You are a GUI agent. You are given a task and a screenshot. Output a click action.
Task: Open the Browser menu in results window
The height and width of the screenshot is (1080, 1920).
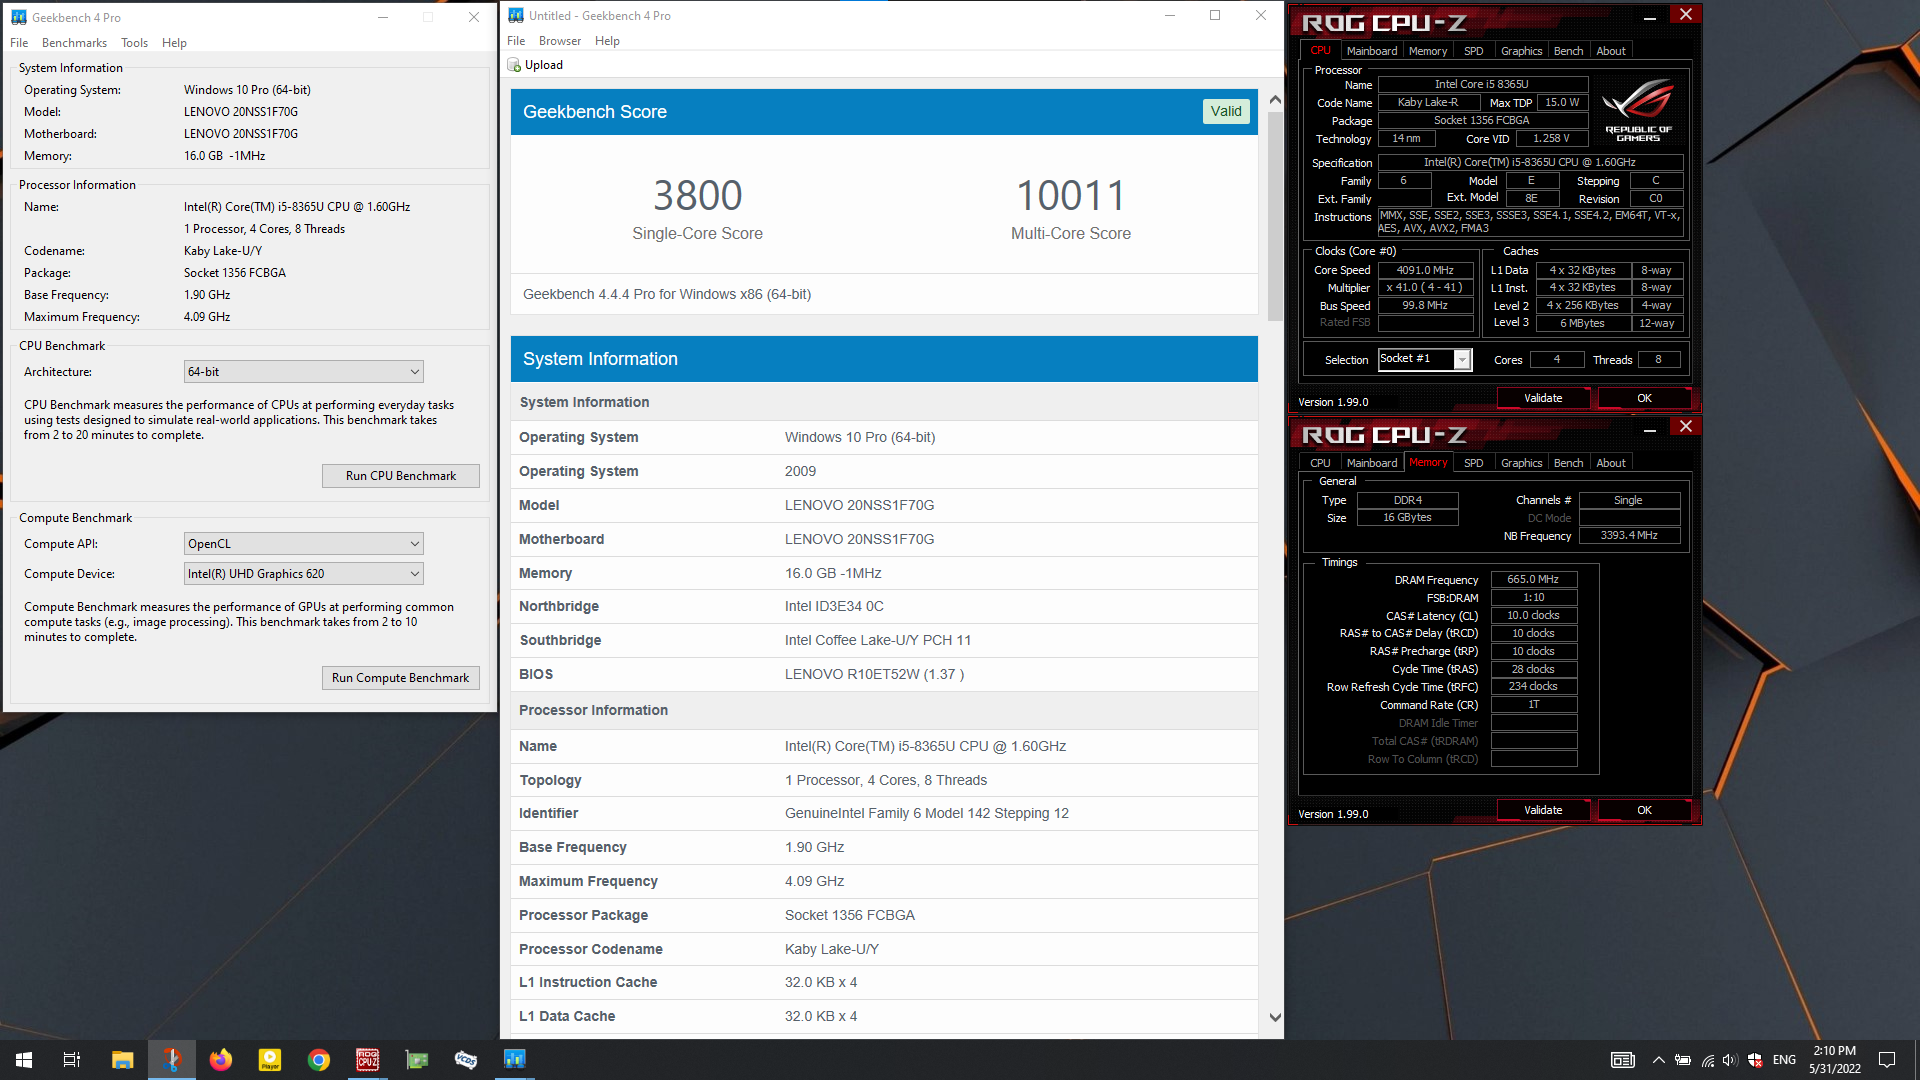(x=560, y=41)
